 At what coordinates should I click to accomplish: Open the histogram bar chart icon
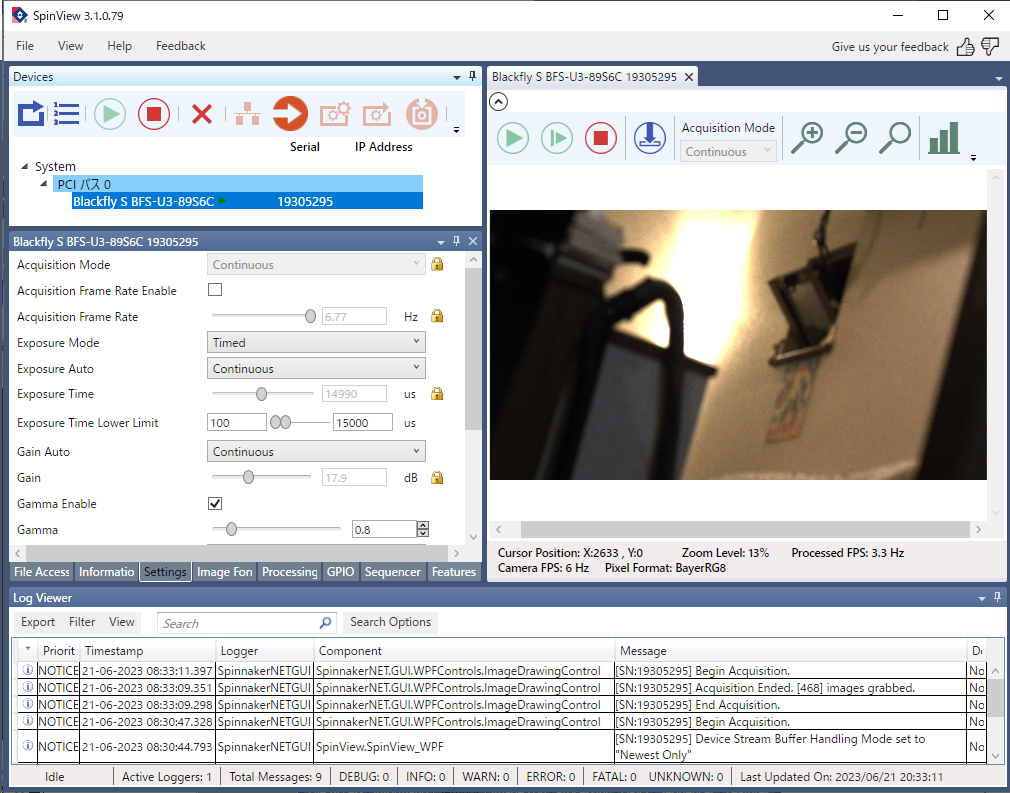tap(943, 138)
